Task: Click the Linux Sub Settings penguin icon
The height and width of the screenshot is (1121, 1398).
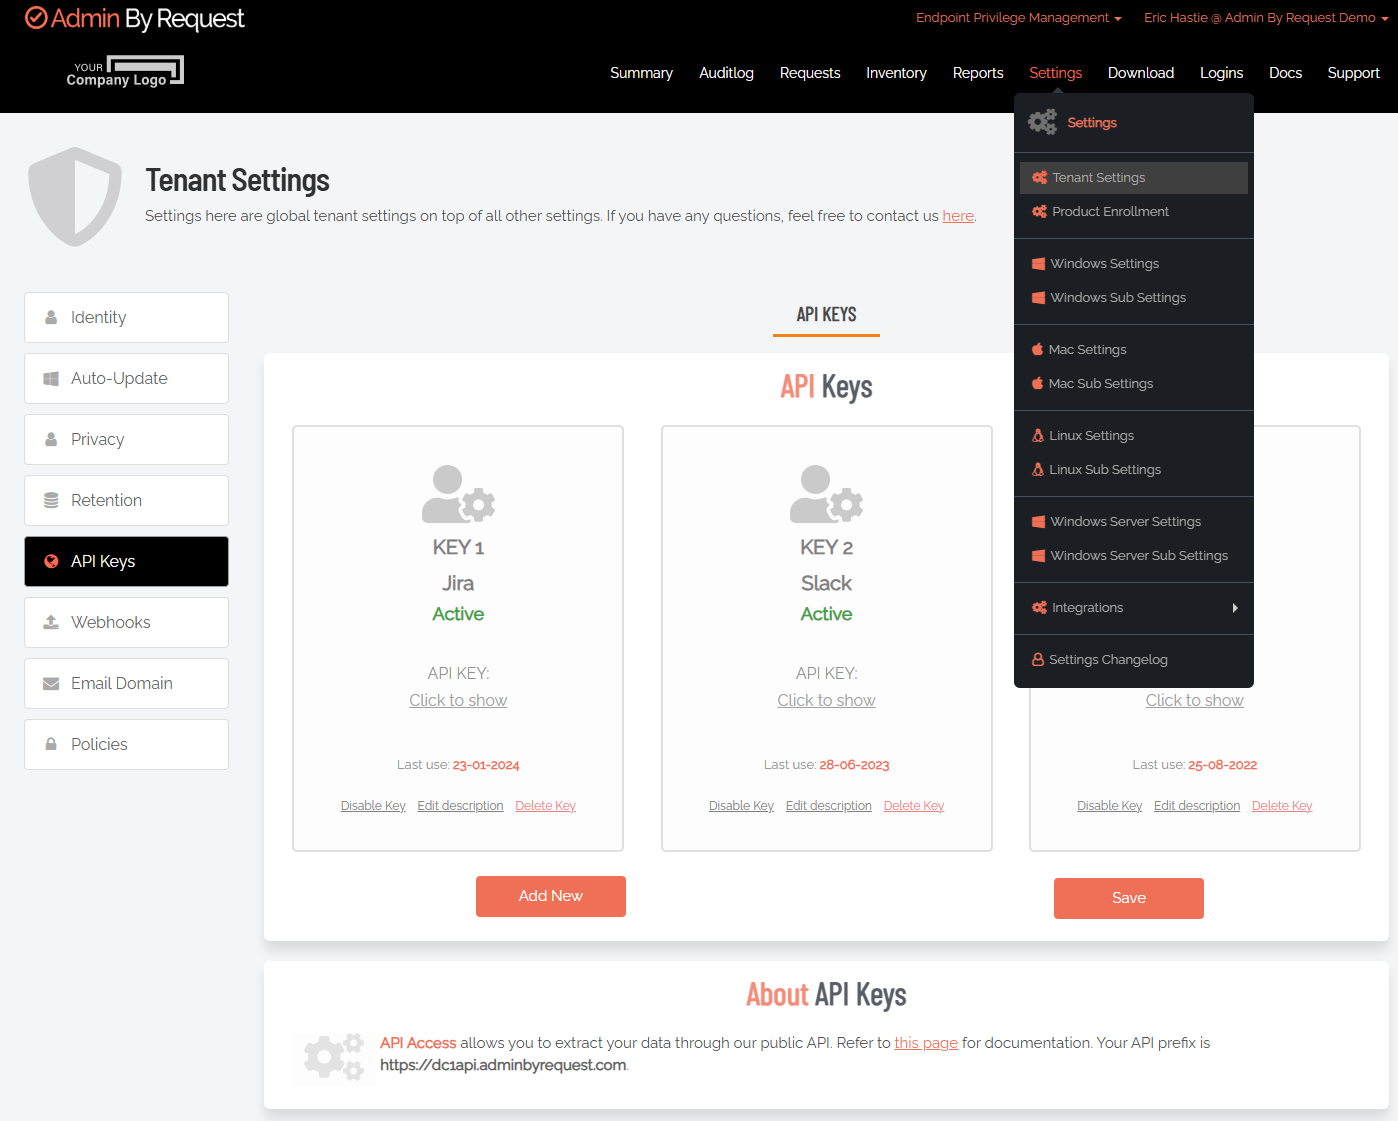Action: (x=1038, y=470)
